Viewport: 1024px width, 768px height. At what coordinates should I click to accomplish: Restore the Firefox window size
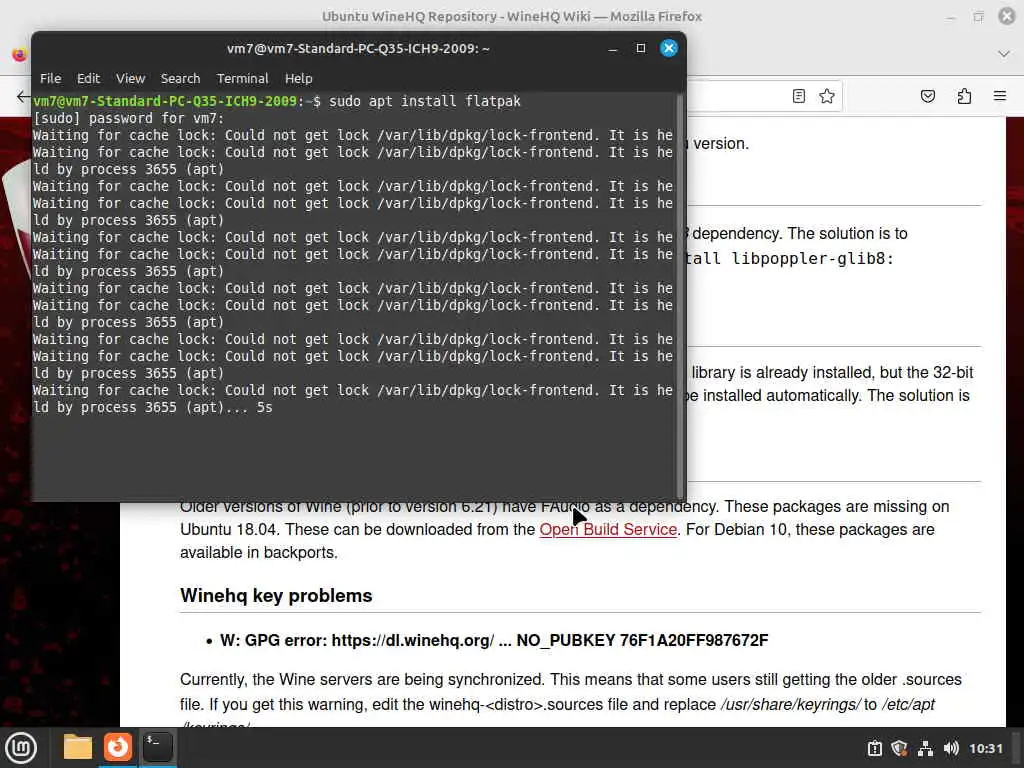978,16
